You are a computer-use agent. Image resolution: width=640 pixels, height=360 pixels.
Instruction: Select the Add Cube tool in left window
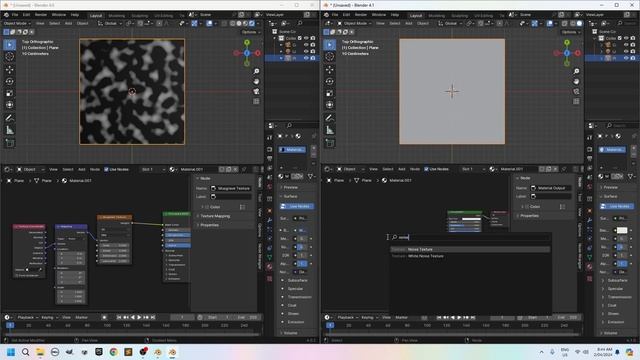(x=9, y=143)
